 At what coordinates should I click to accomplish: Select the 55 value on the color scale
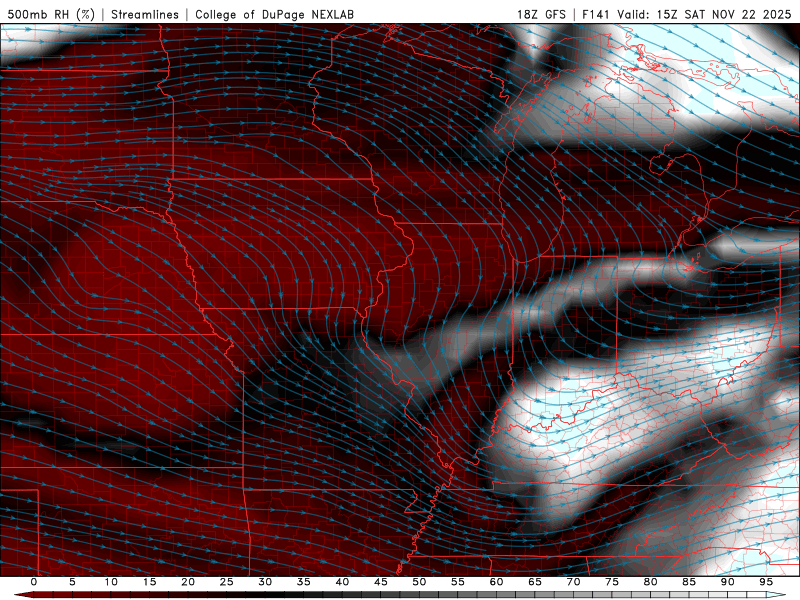point(458,582)
